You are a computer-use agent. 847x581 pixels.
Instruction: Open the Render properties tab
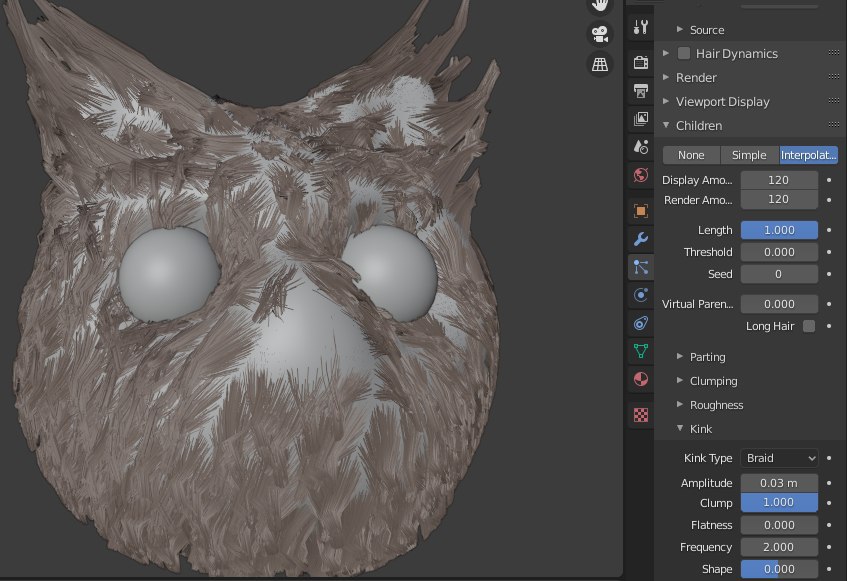pyautogui.click(x=641, y=63)
